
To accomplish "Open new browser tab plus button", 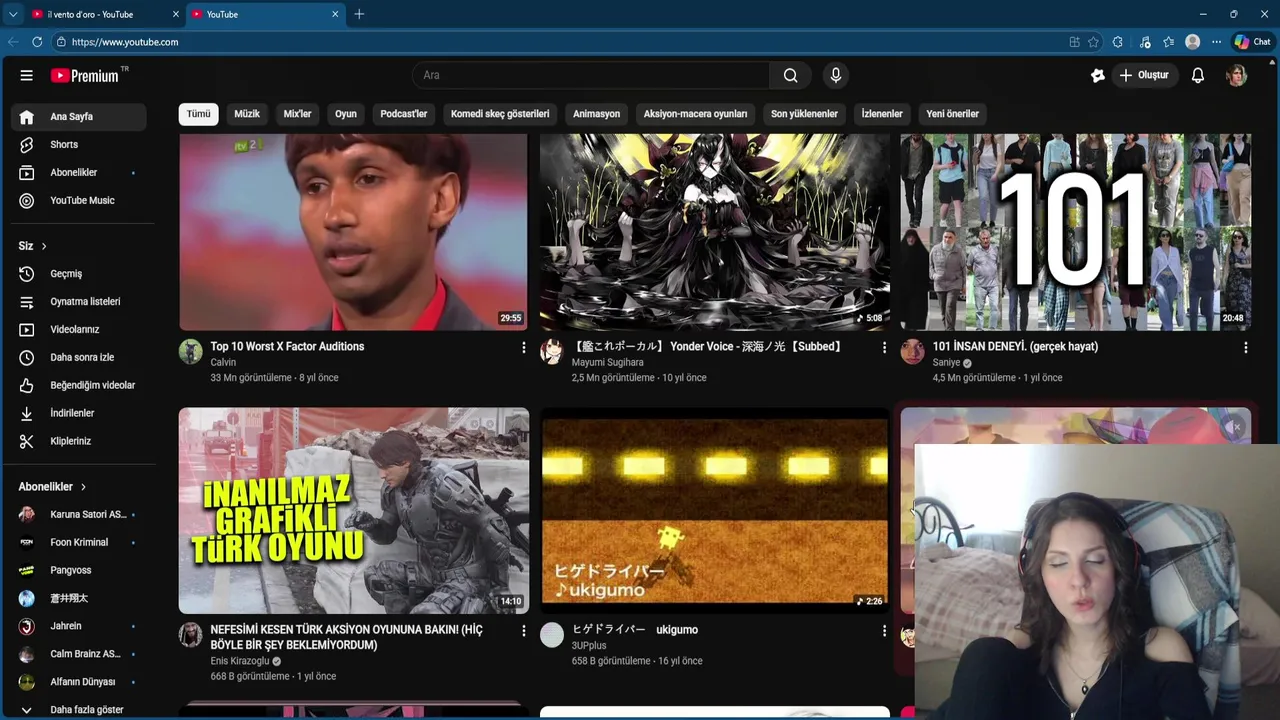I will [x=359, y=14].
